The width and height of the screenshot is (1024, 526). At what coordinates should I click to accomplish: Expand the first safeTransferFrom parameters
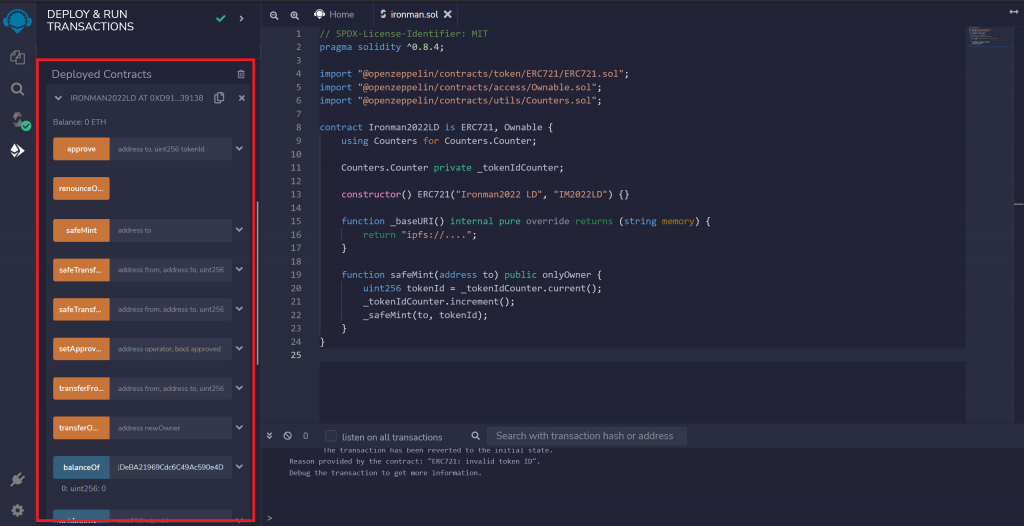point(239,269)
